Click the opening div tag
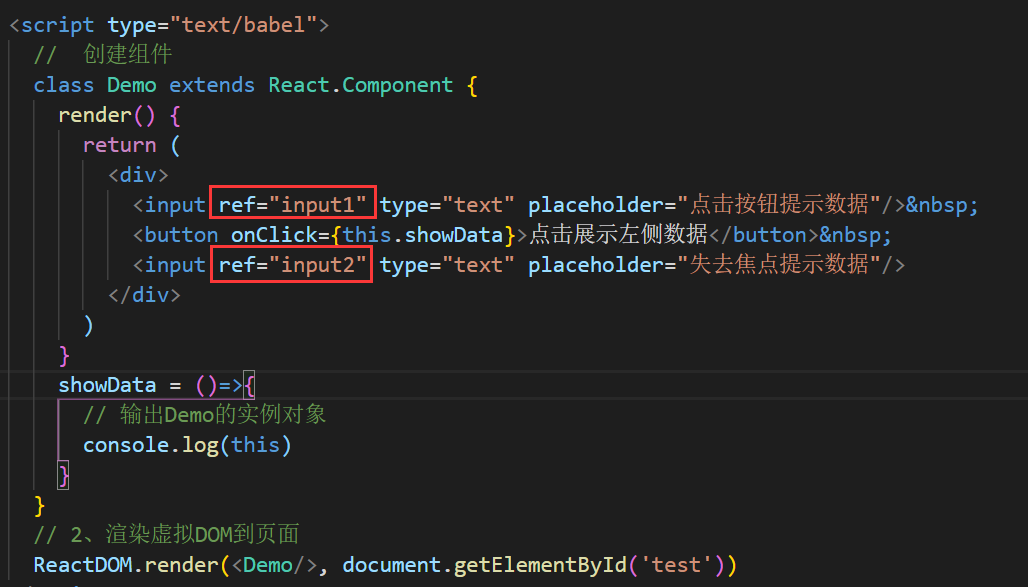This screenshot has width=1028, height=587. tap(138, 175)
